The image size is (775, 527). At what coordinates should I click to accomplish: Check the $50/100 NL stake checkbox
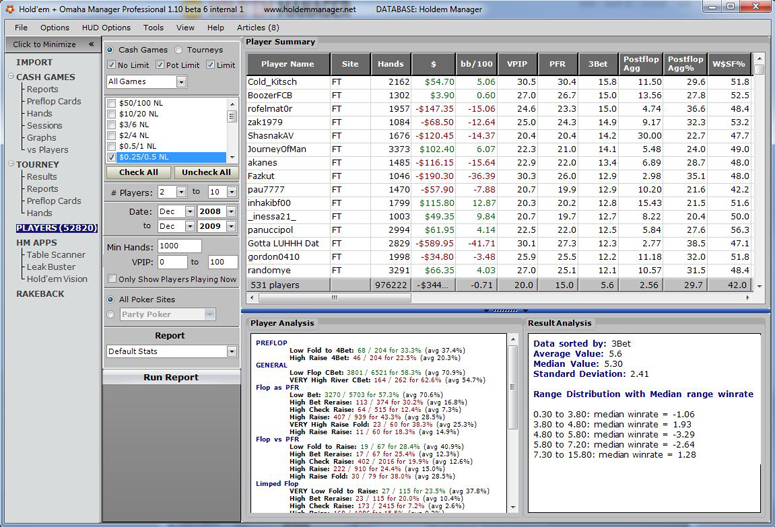click(x=112, y=103)
